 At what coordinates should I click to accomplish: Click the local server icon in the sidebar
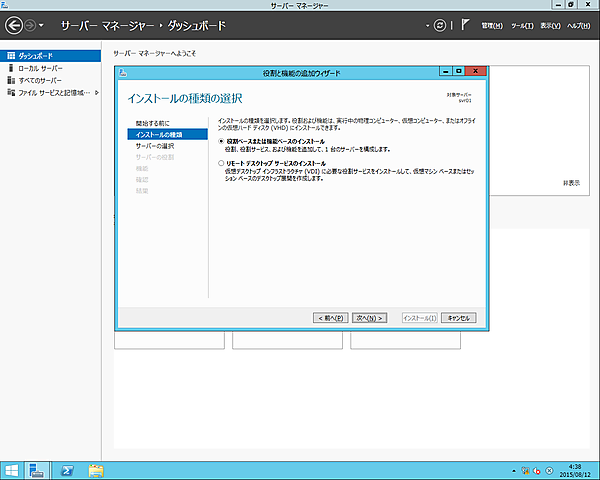point(11,68)
